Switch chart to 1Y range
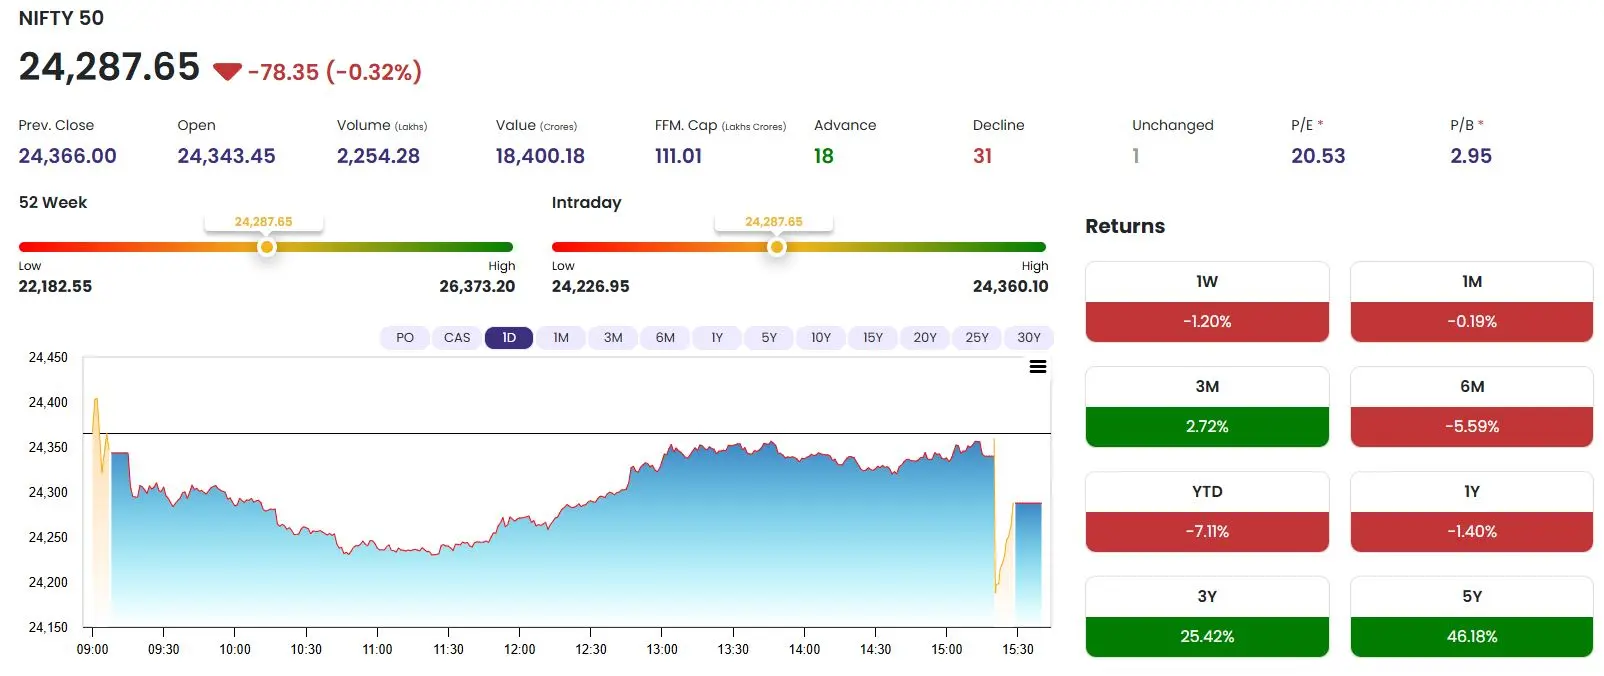Screen dimensions: 1604x676 717,338
